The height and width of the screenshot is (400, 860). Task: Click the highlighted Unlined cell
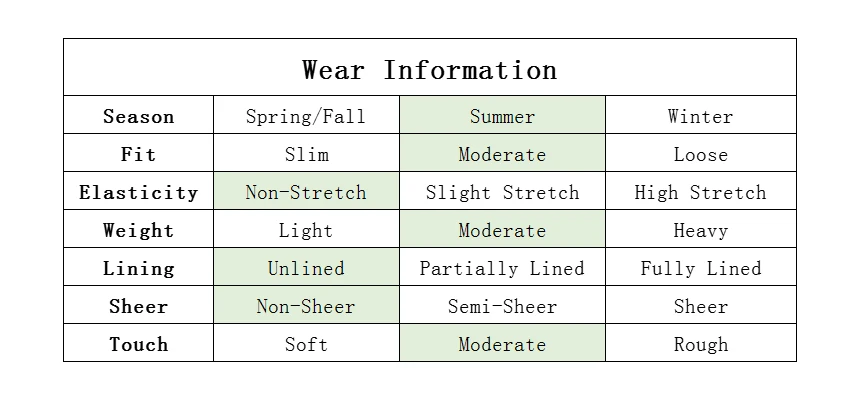tap(306, 266)
